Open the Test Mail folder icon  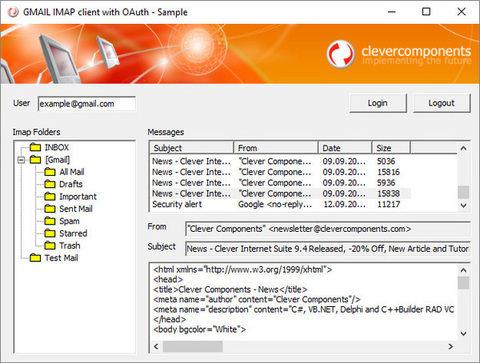pos(35,258)
